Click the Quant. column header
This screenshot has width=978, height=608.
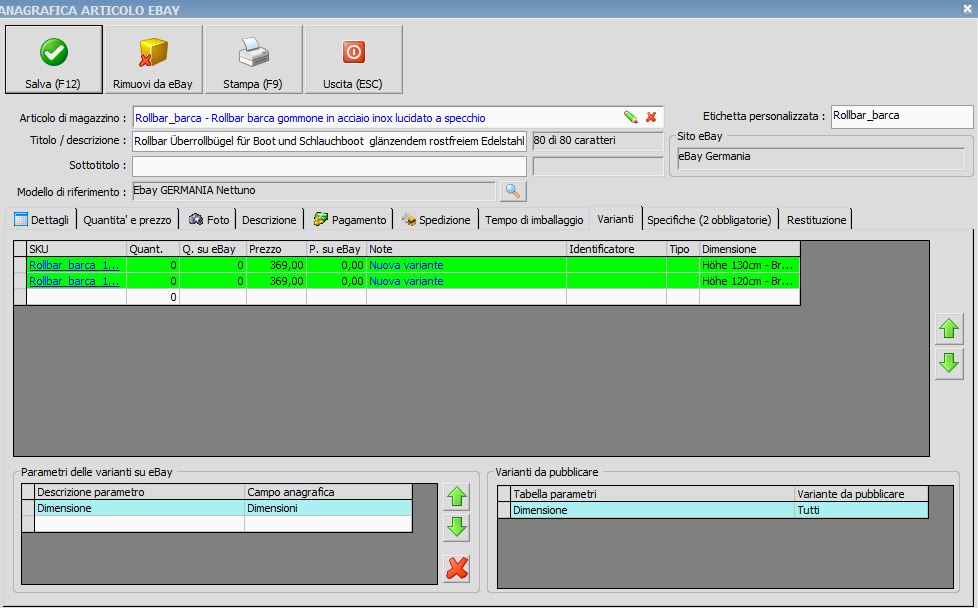(153, 249)
